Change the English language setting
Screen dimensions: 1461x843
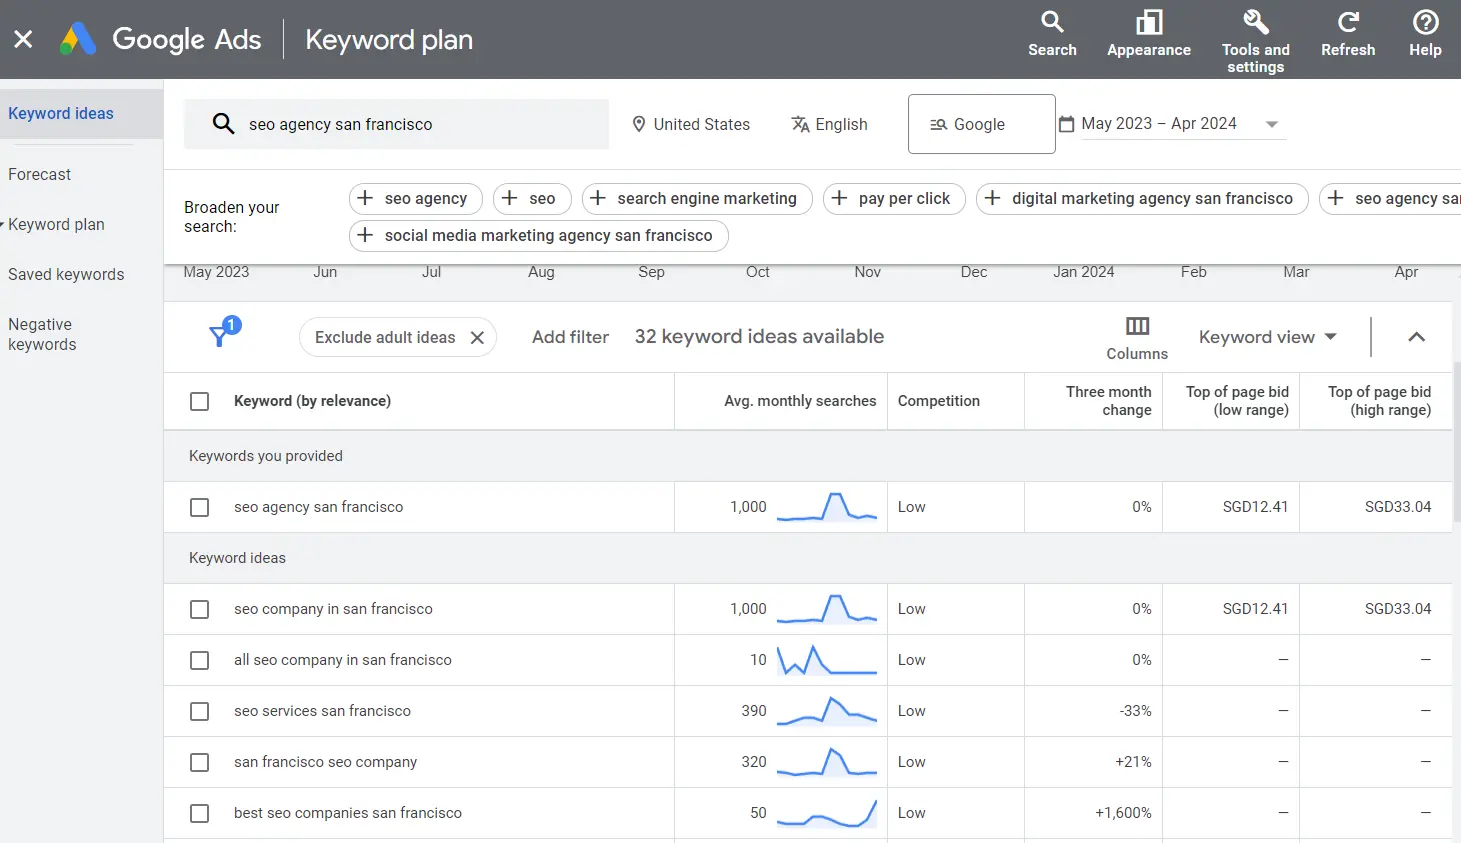click(x=829, y=124)
